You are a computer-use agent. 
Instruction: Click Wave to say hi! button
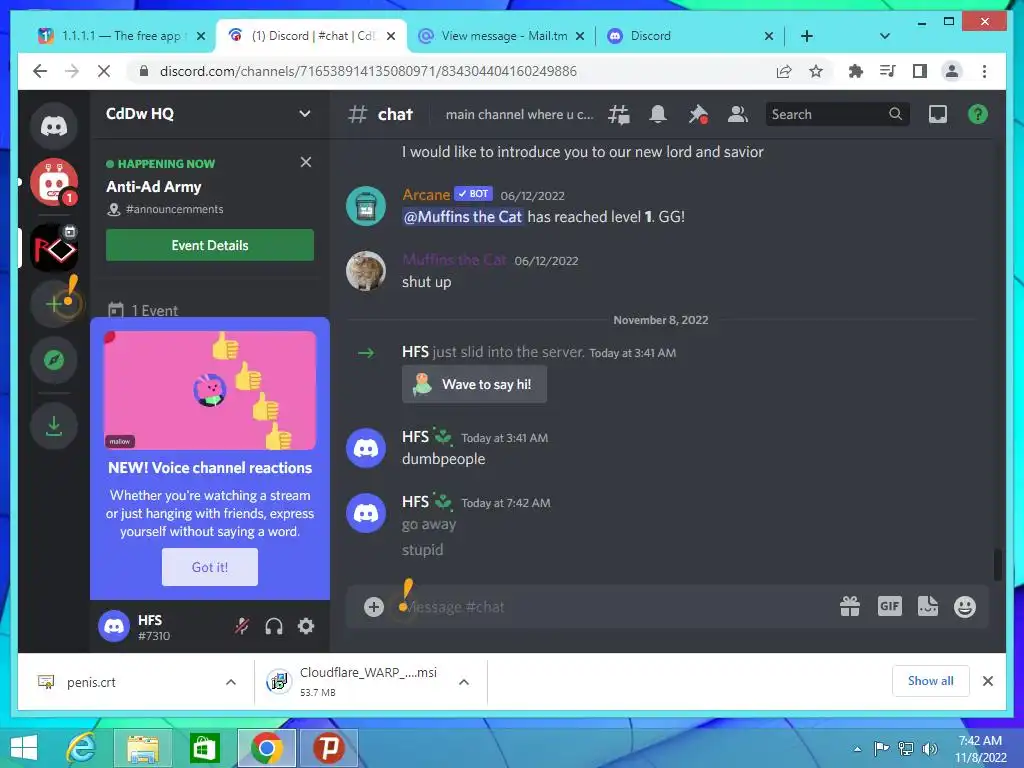[474, 384]
